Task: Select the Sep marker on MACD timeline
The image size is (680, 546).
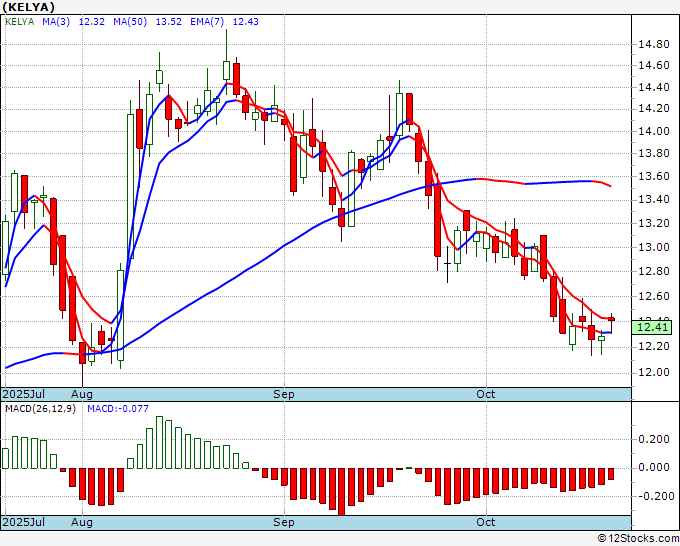Action: 285,522
